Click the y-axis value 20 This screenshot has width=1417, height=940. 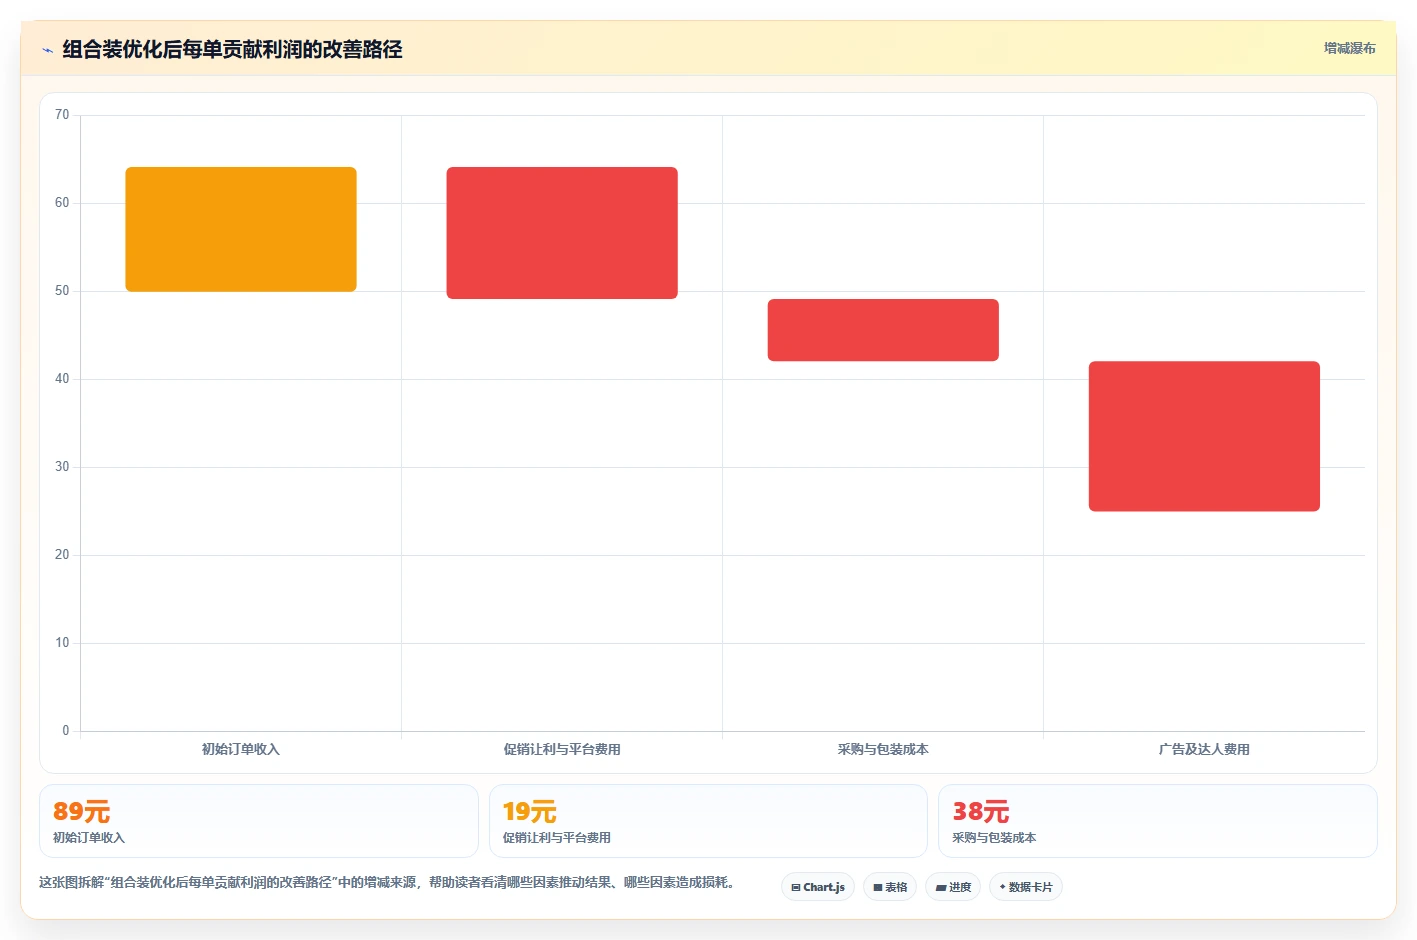[62, 555]
